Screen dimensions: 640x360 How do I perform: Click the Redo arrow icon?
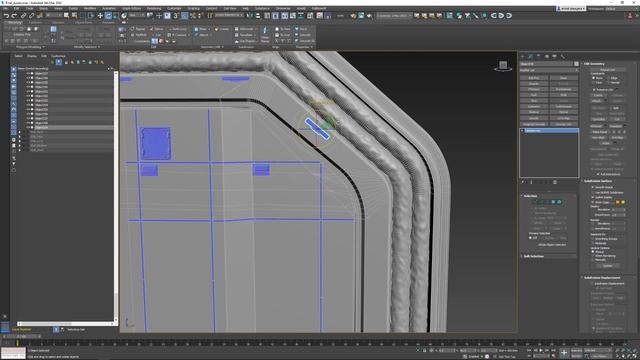point(14,16)
